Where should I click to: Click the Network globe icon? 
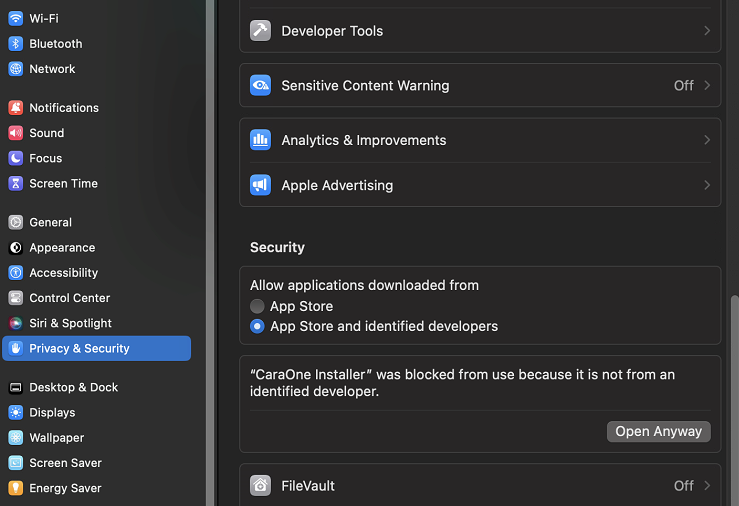tap(16, 69)
